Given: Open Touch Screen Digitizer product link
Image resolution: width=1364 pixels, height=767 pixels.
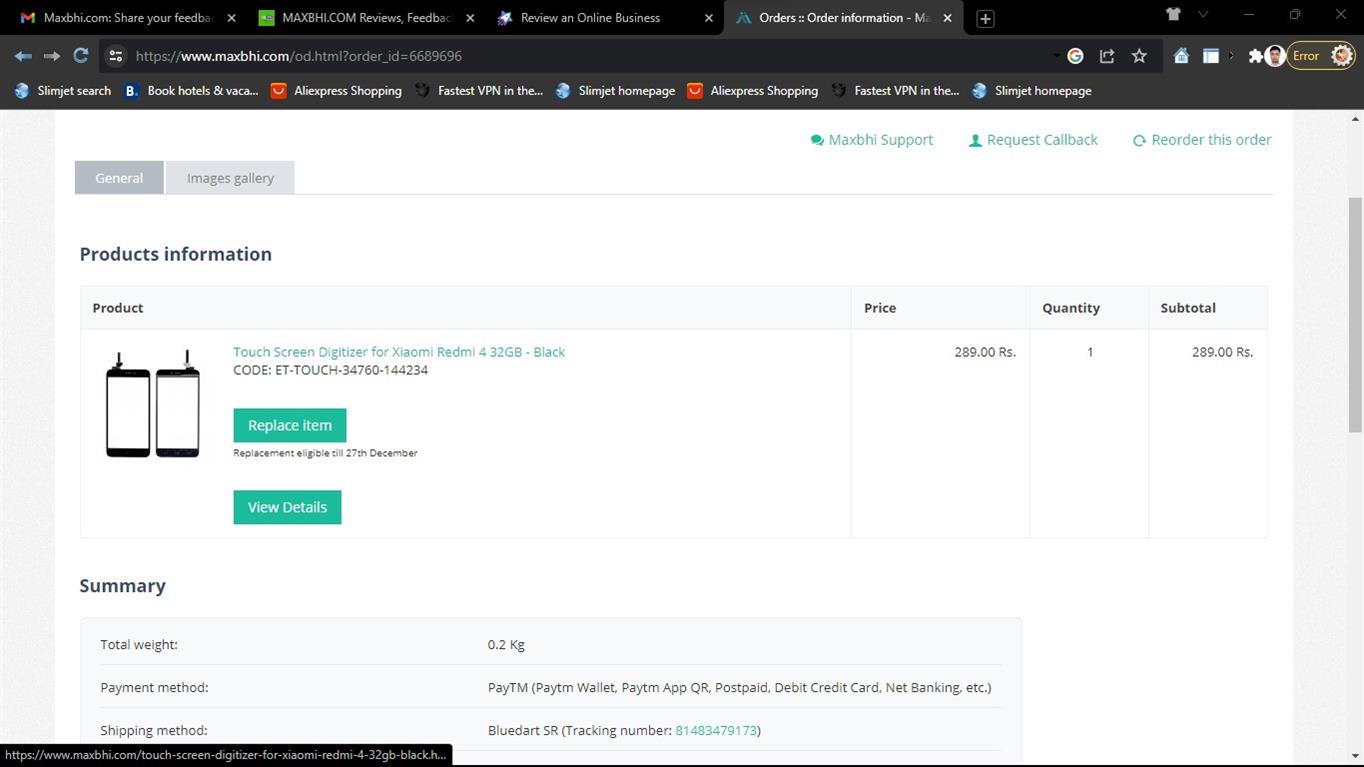Looking at the screenshot, I should pyautogui.click(x=399, y=352).
